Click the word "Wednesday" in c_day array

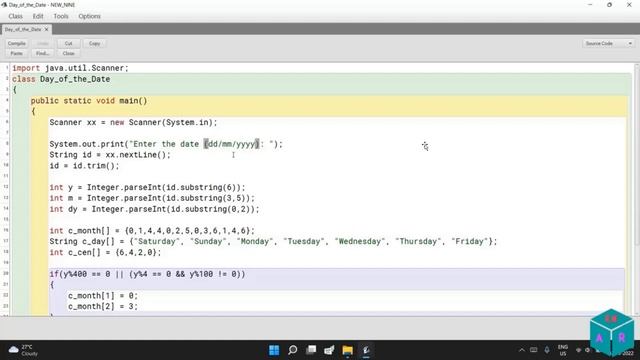pos(360,242)
